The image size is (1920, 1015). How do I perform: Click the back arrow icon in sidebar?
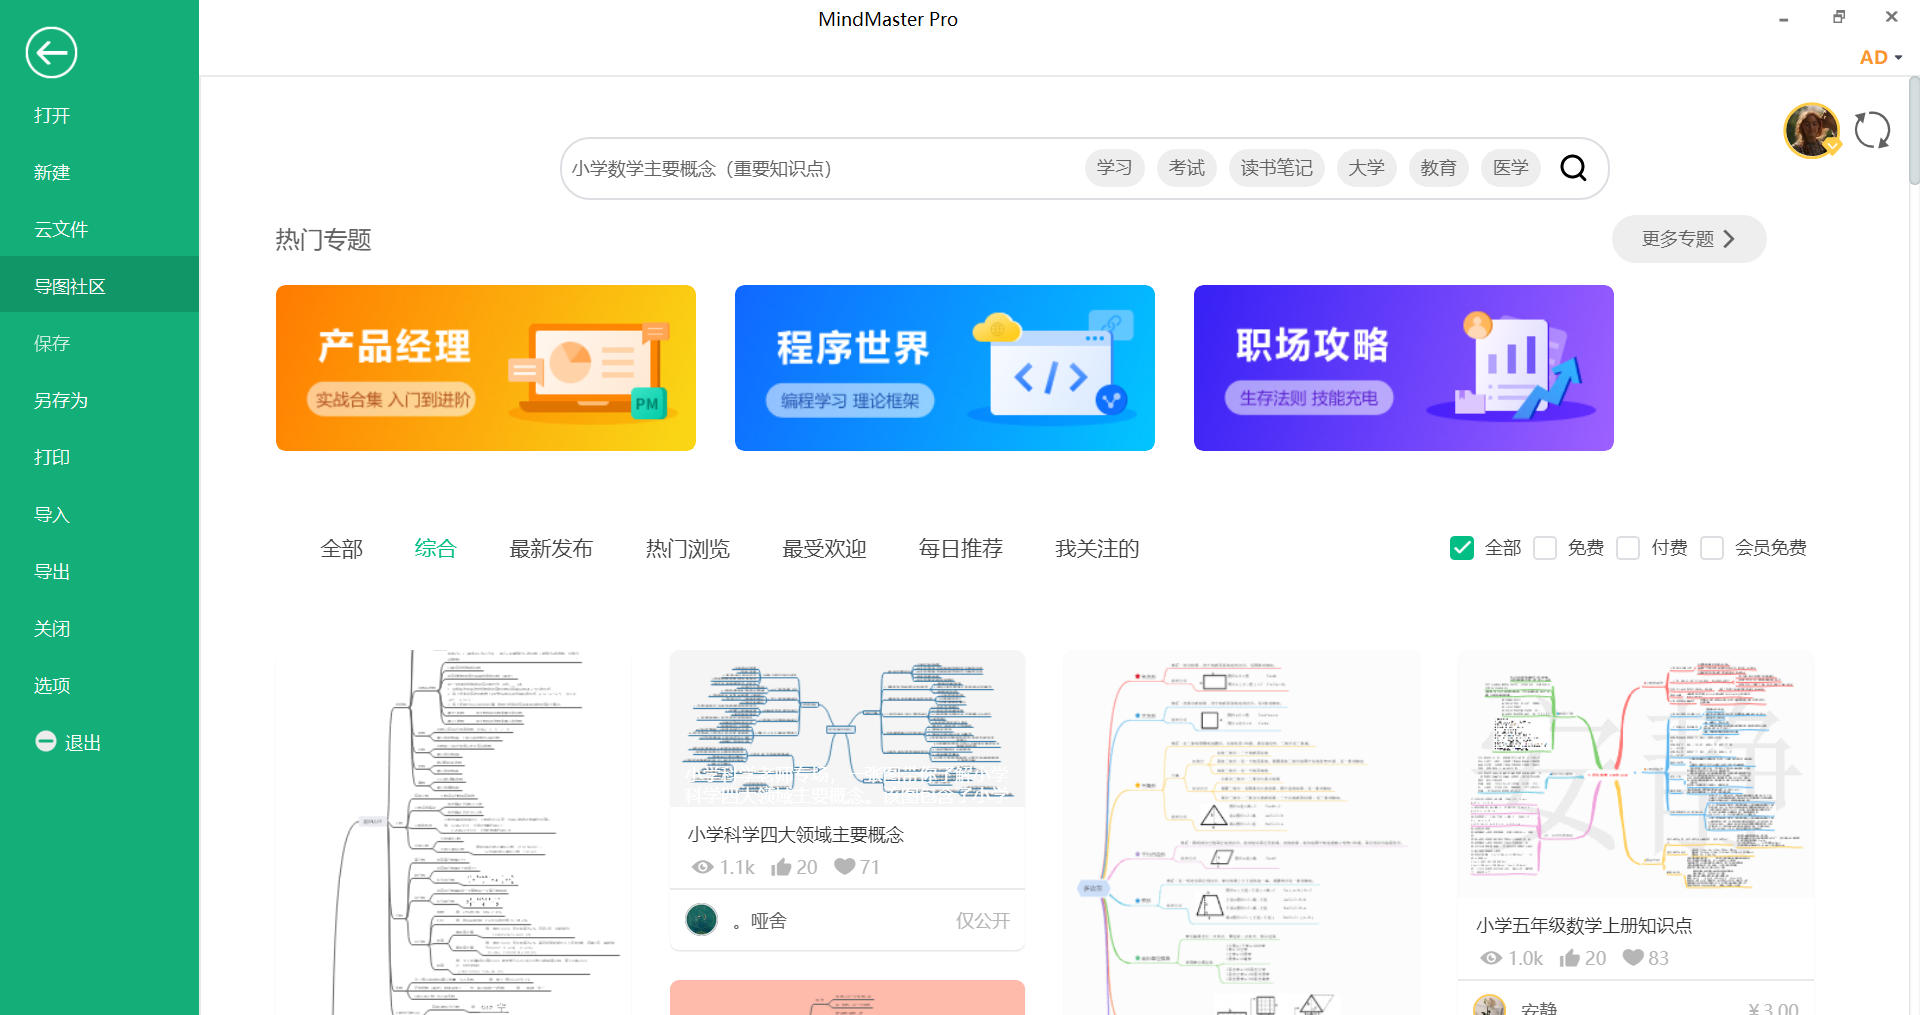tap(51, 52)
